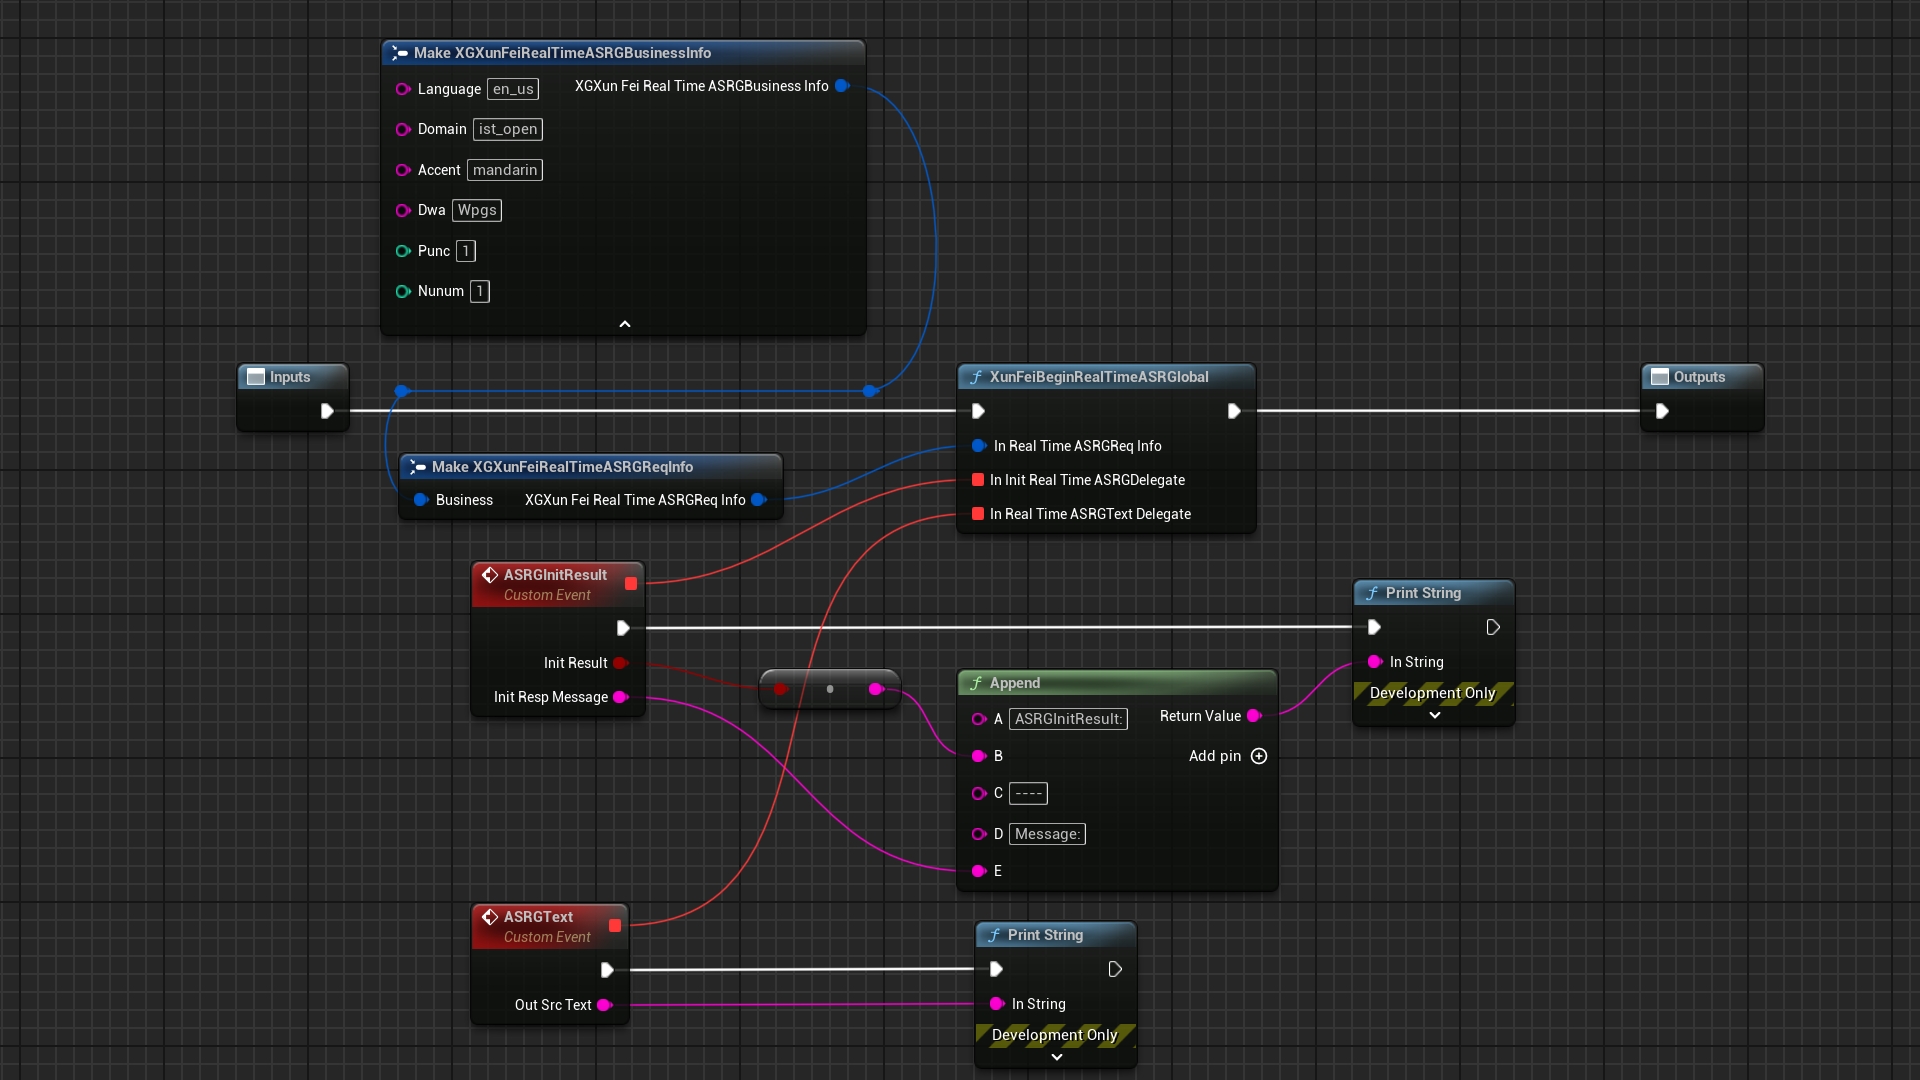Expand the upper Print String options

[1434, 715]
